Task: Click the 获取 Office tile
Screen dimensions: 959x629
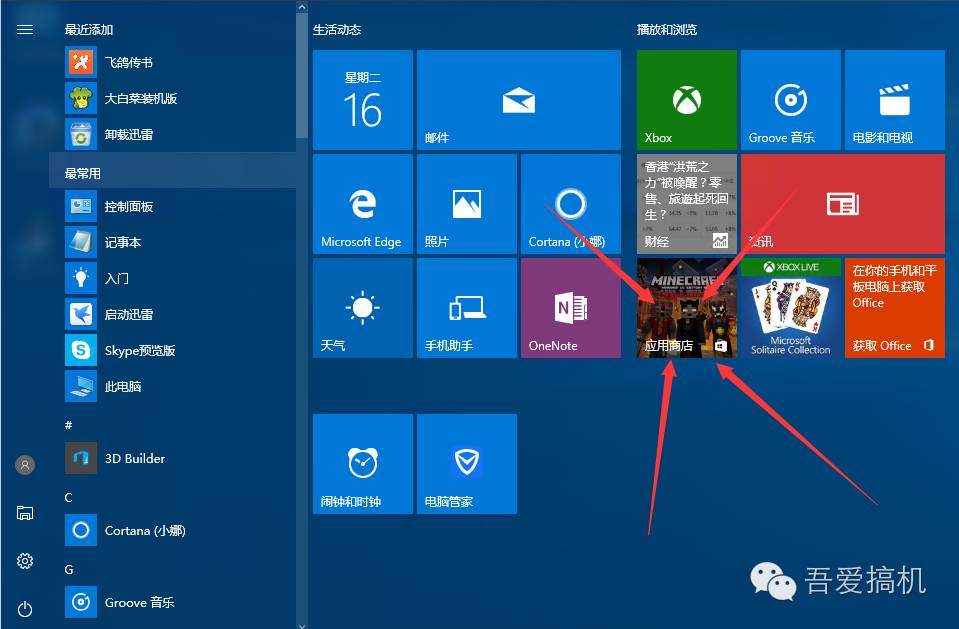Action: (x=894, y=307)
